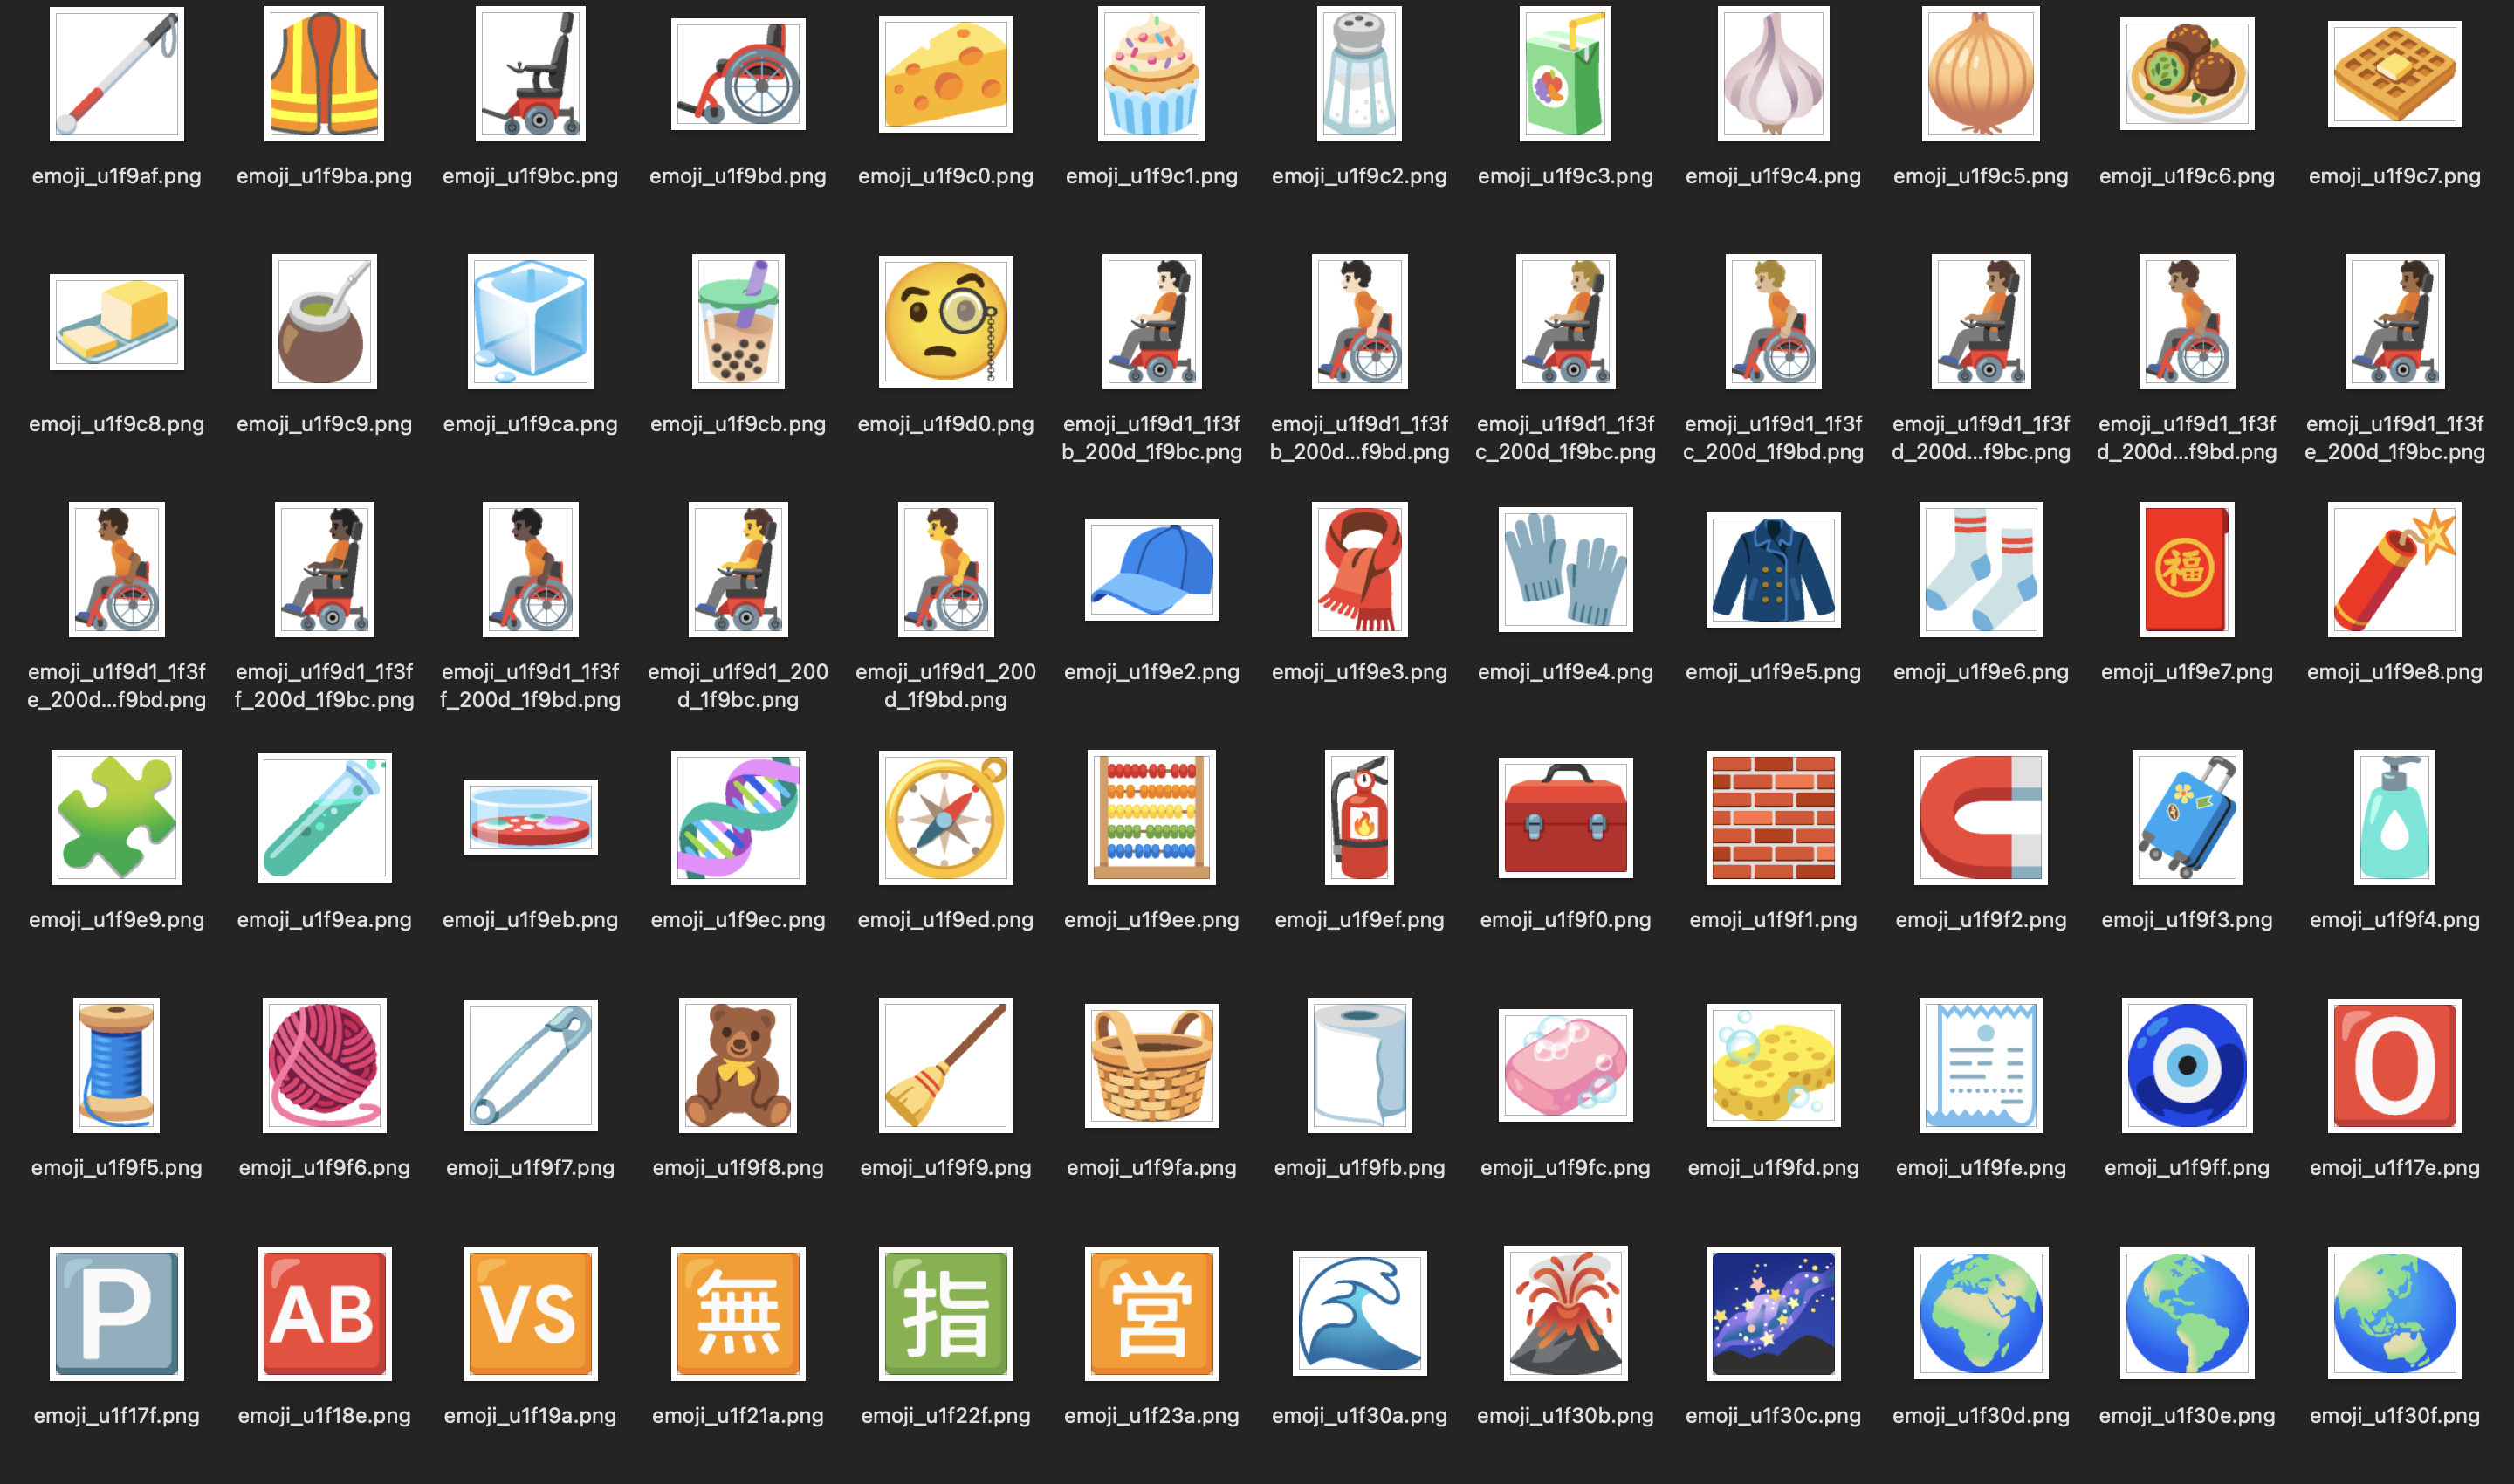Click the erupting volcano emoji thumbnail

point(1565,1313)
